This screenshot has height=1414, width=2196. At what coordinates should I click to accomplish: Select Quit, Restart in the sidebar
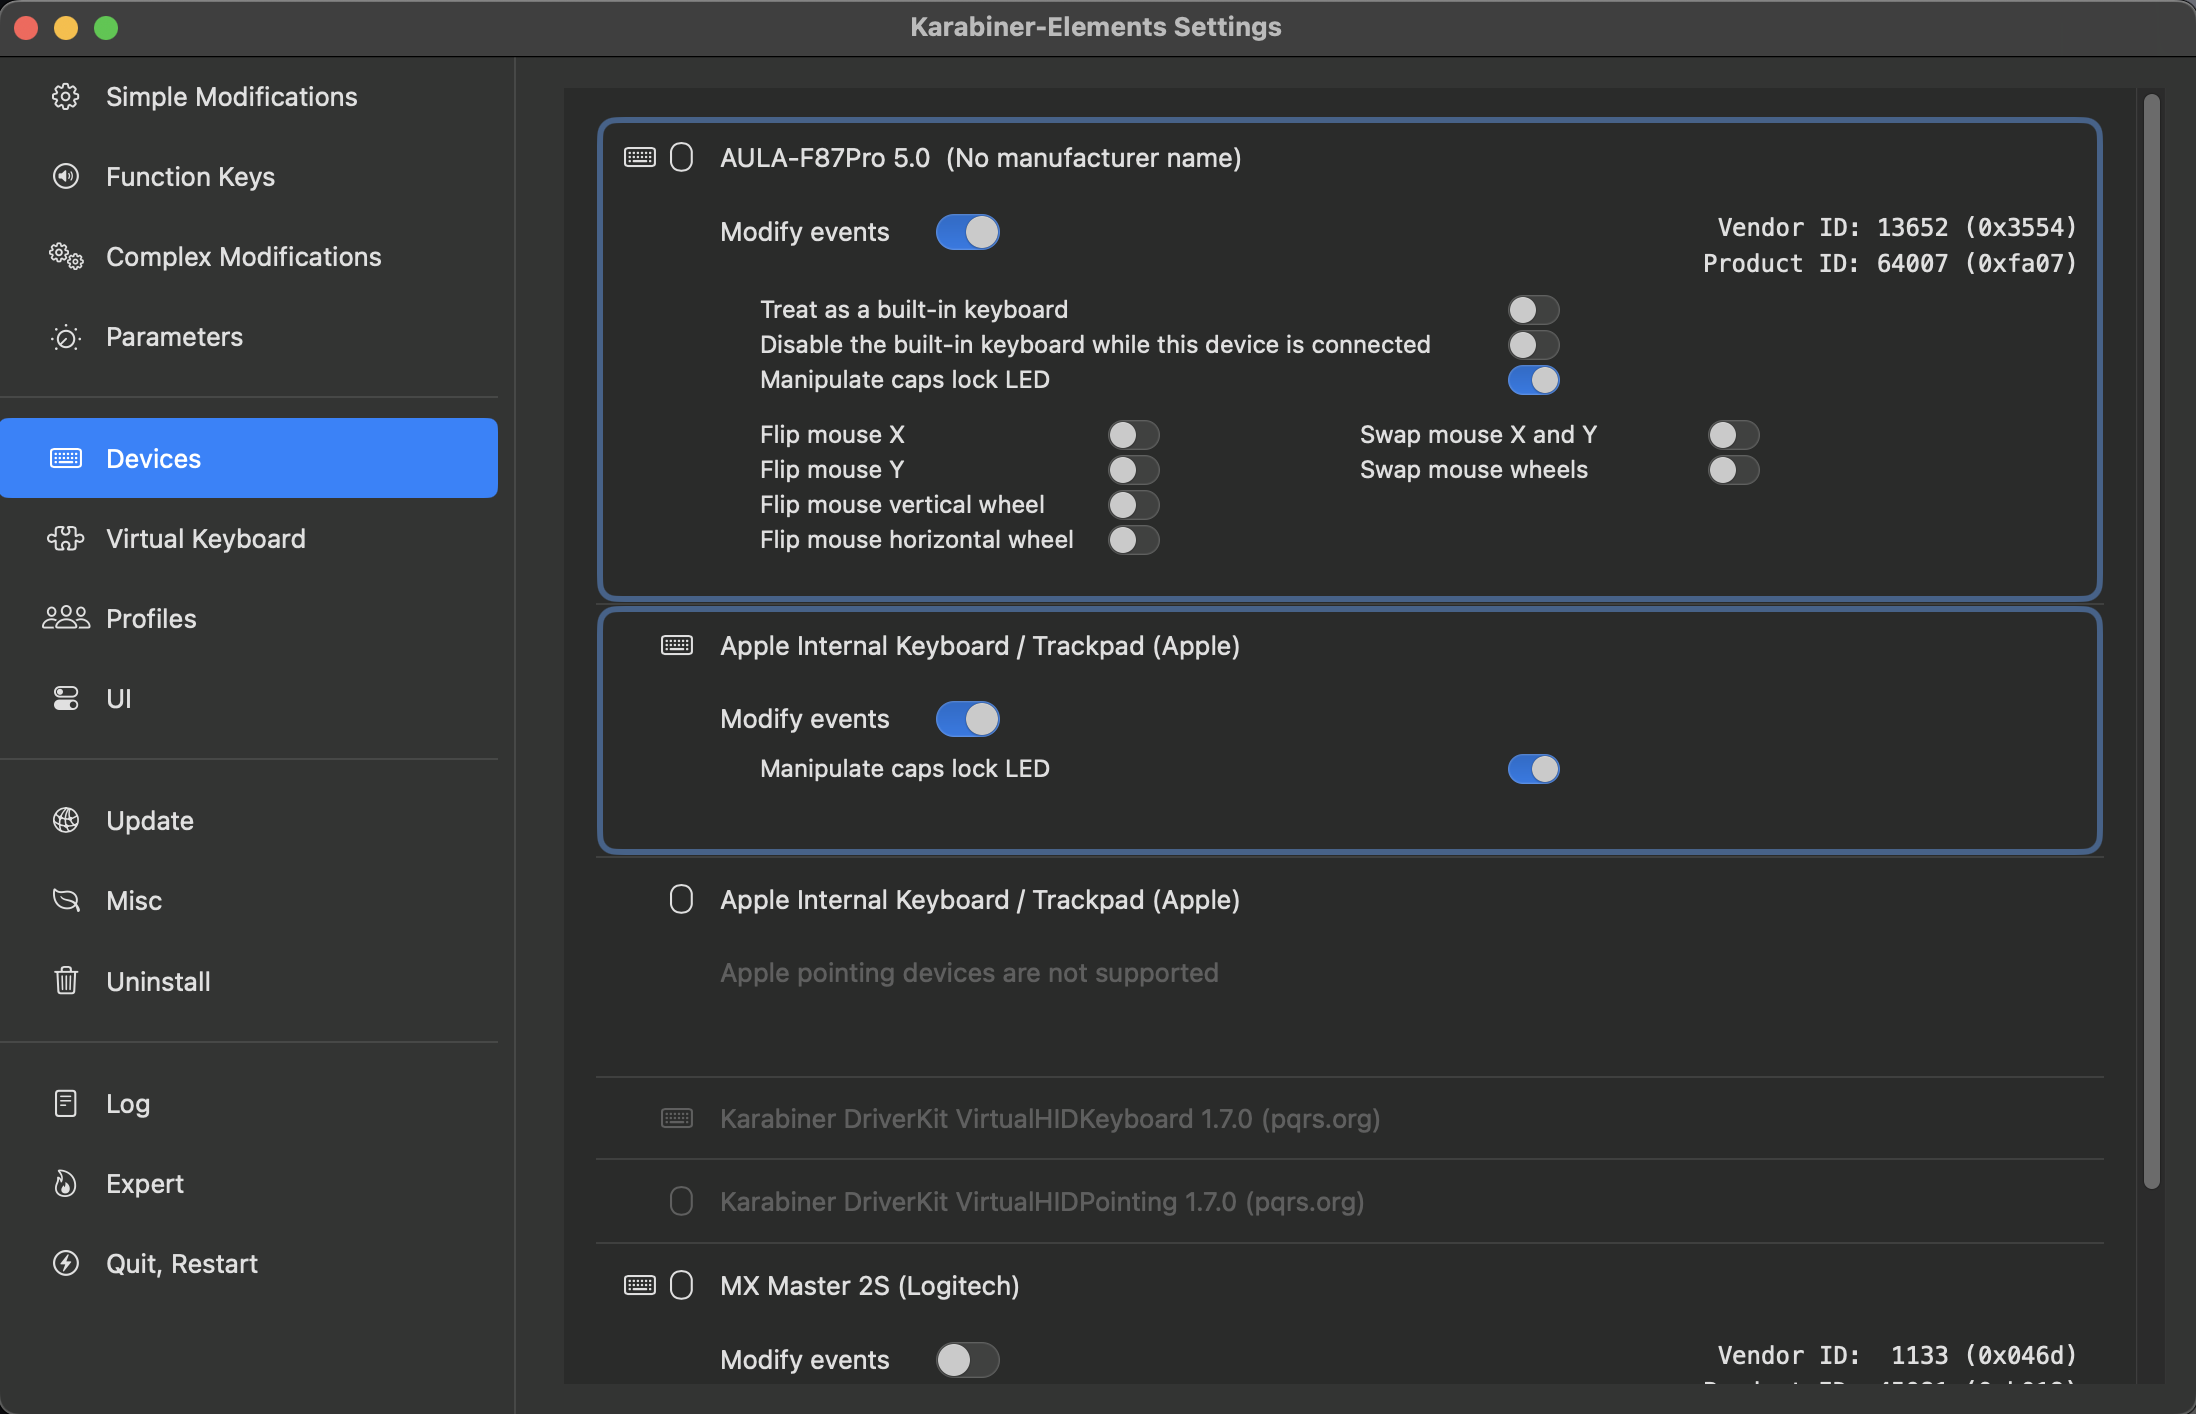pyautogui.click(x=181, y=1264)
